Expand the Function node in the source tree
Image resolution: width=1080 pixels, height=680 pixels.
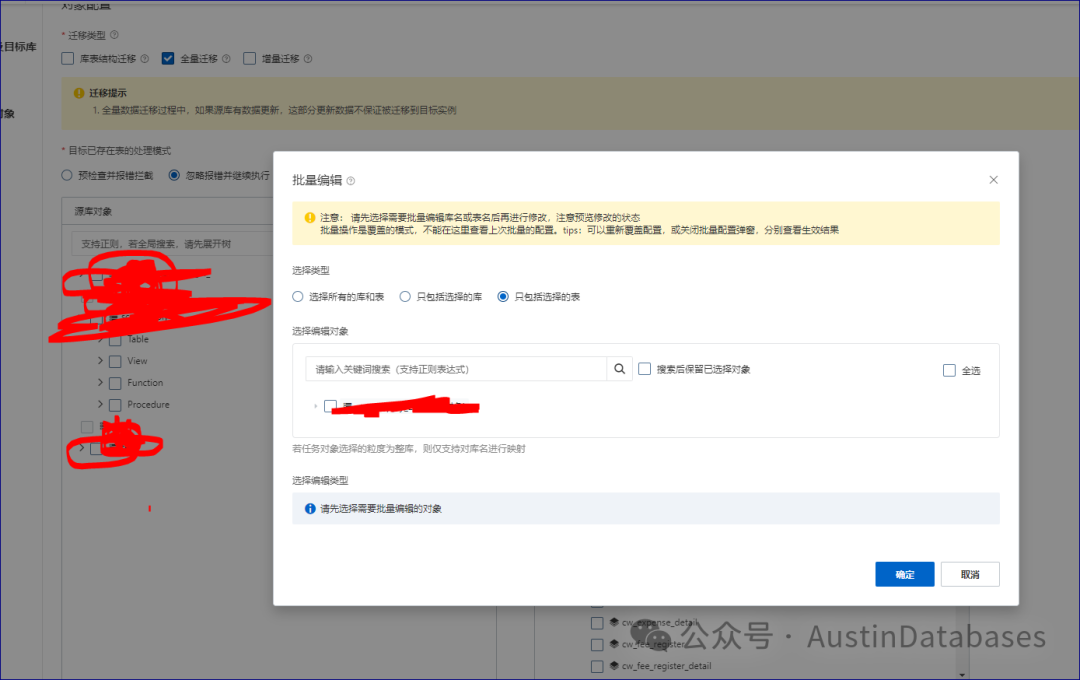click(101, 382)
